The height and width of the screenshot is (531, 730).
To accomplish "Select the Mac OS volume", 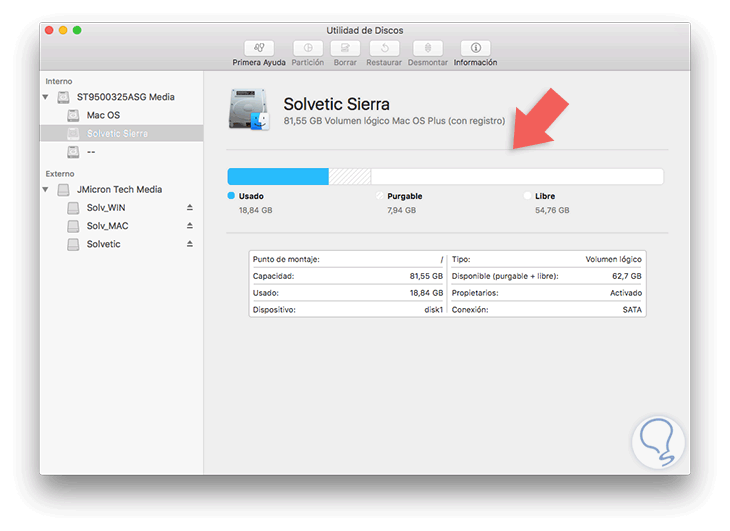I will 122,115.
